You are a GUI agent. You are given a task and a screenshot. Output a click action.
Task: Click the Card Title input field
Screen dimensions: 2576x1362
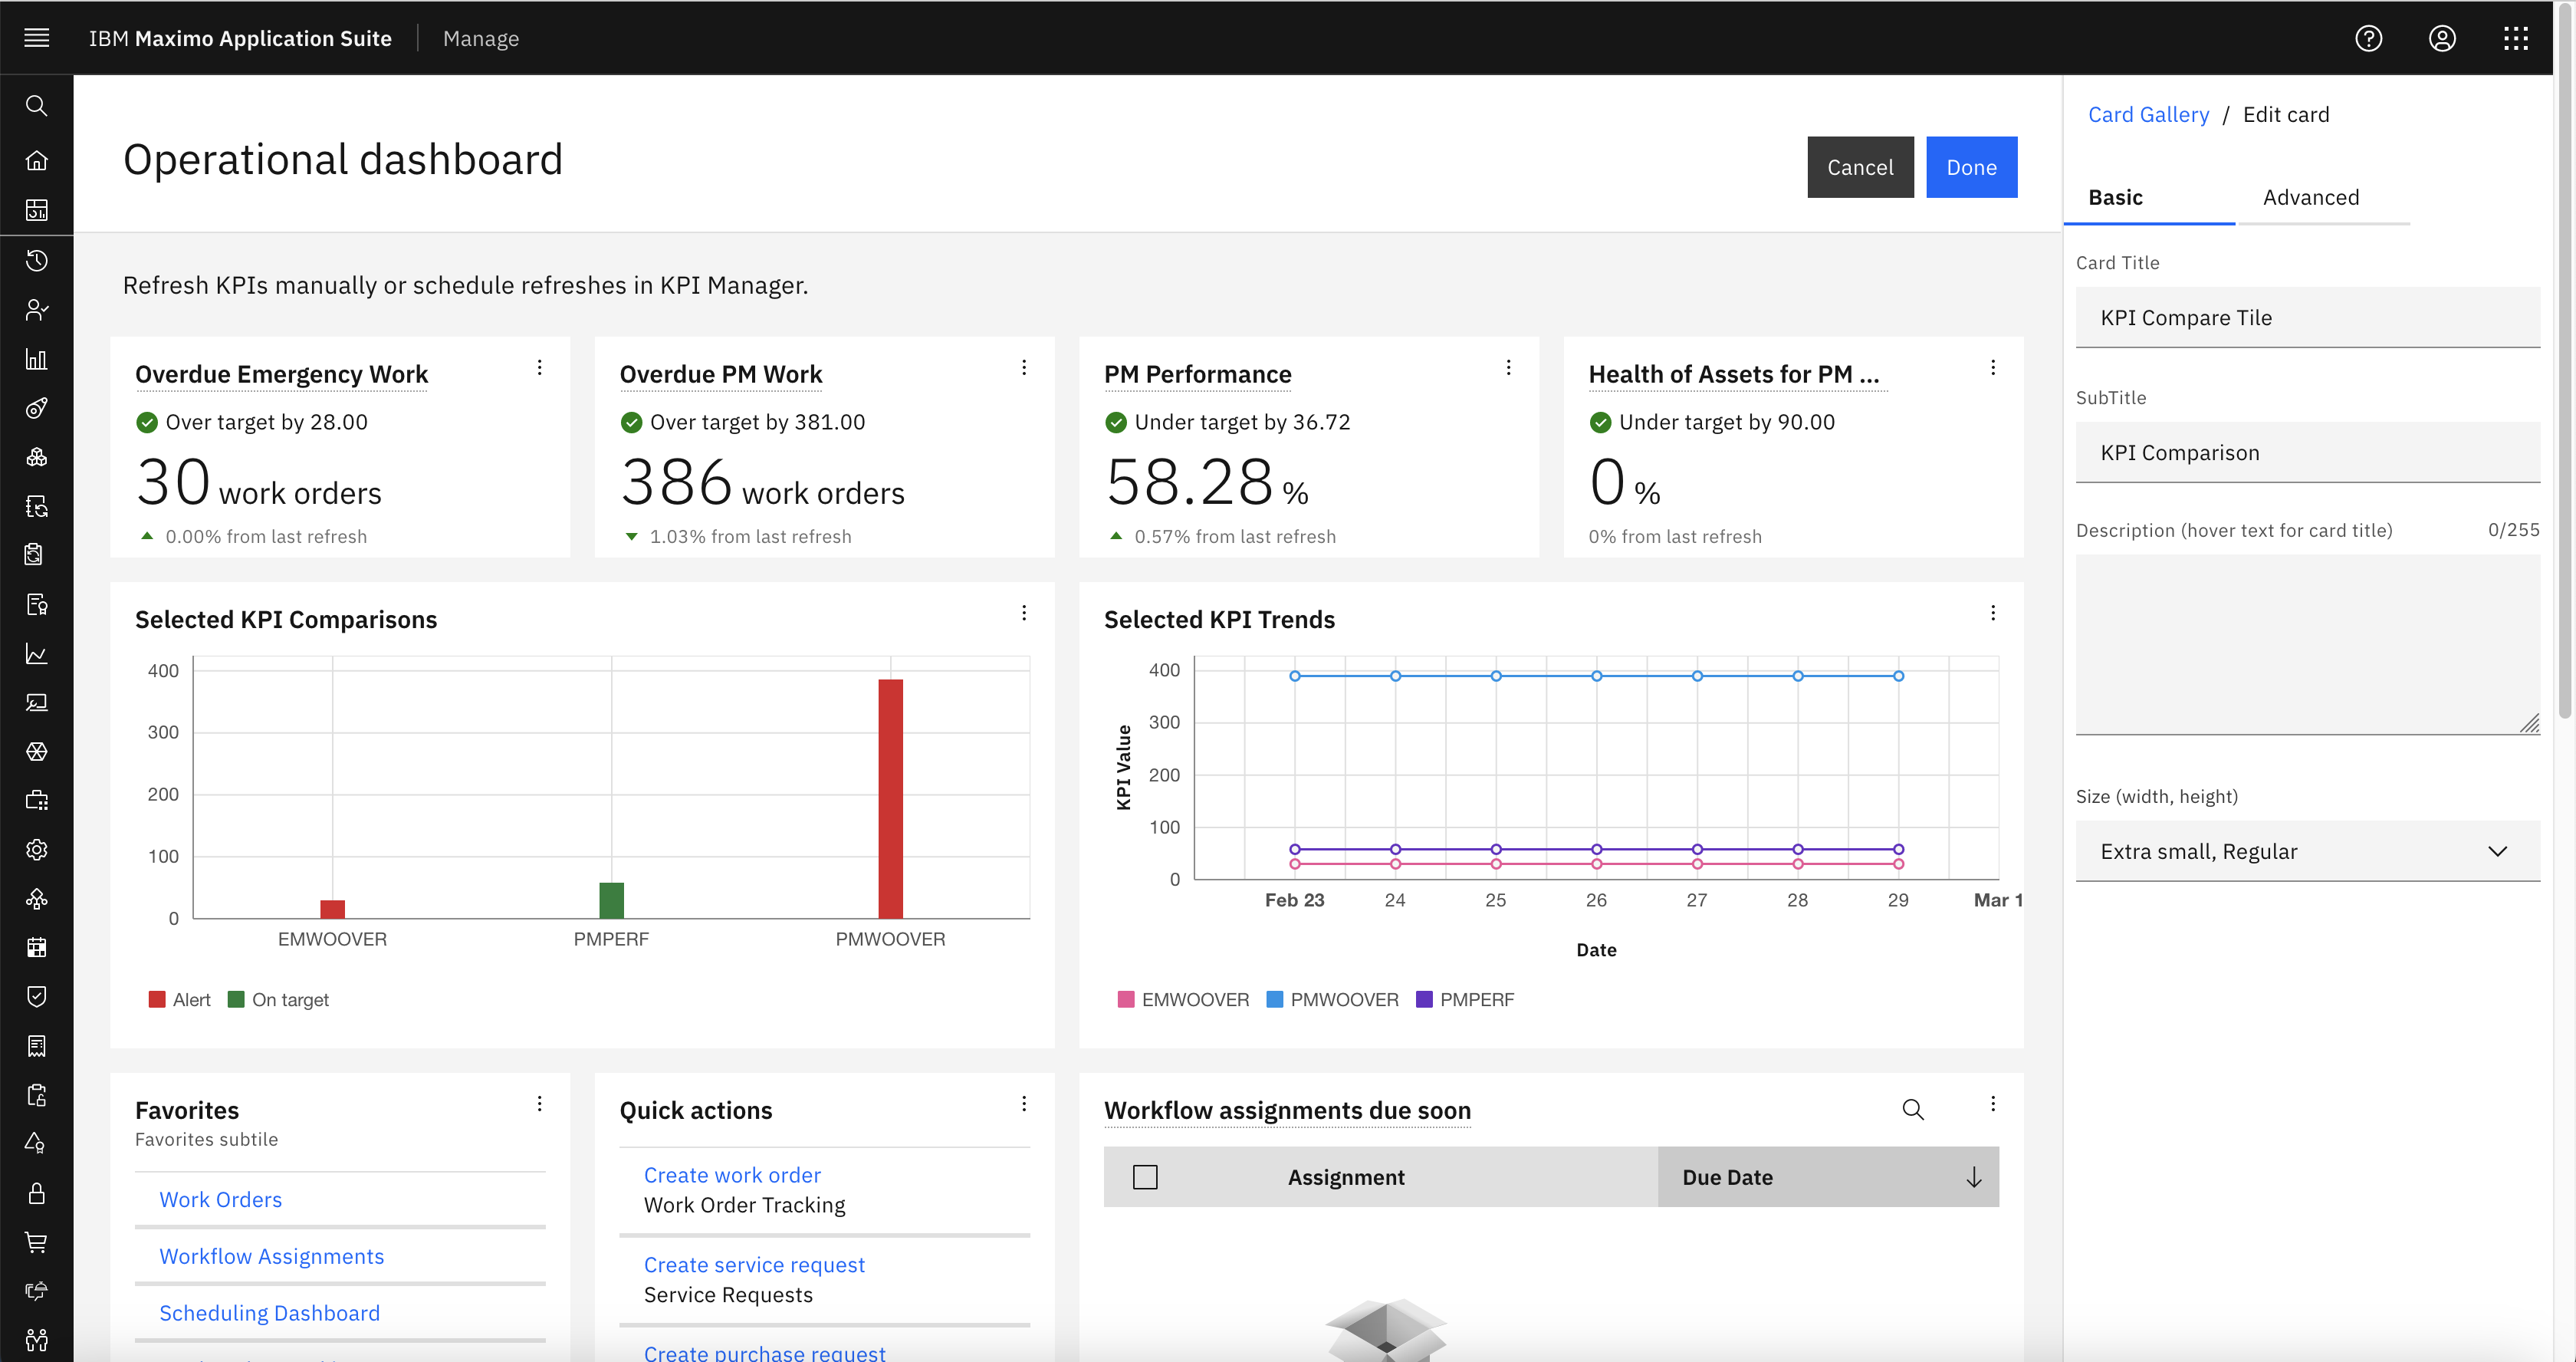click(x=2306, y=317)
